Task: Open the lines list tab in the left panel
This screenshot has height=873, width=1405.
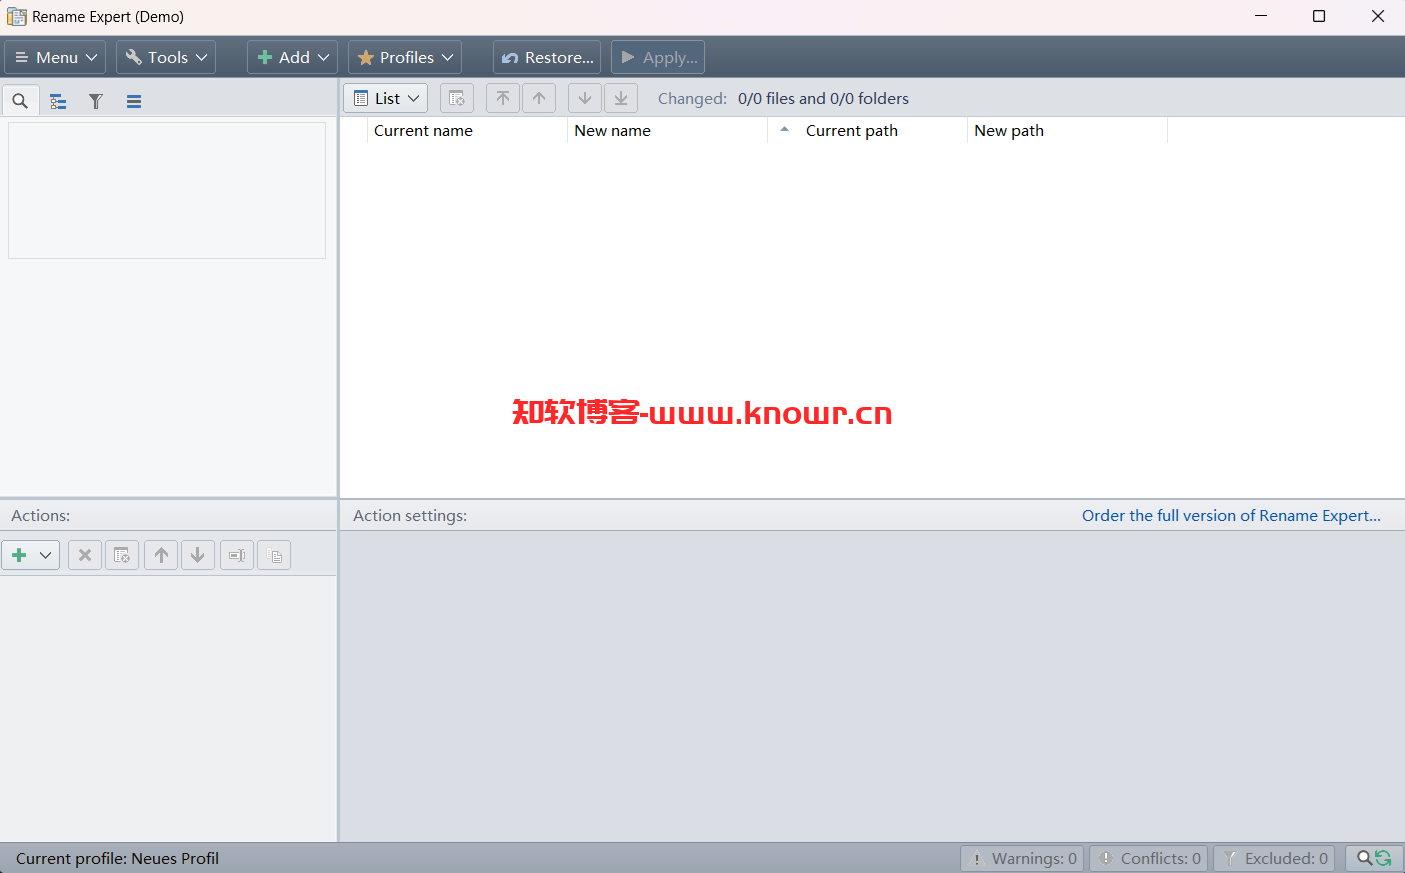Action: [134, 101]
